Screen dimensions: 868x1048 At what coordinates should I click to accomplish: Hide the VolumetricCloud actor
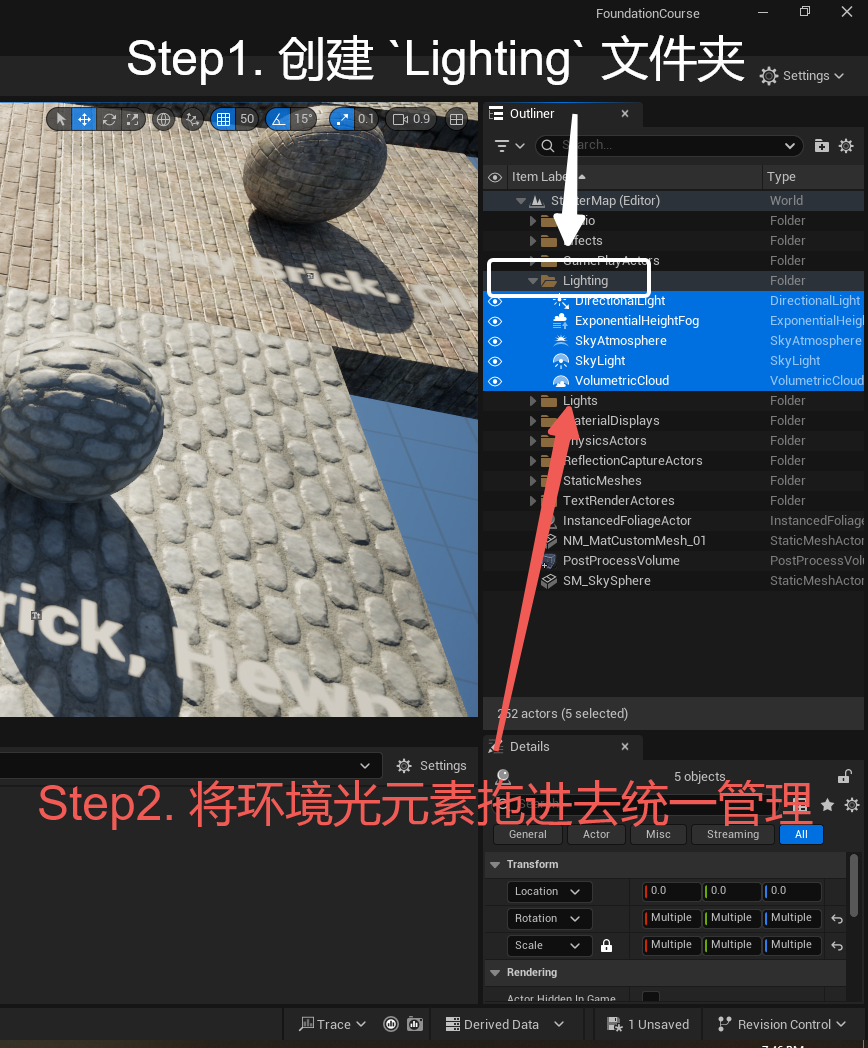pyautogui.click(x=495, y=382)
